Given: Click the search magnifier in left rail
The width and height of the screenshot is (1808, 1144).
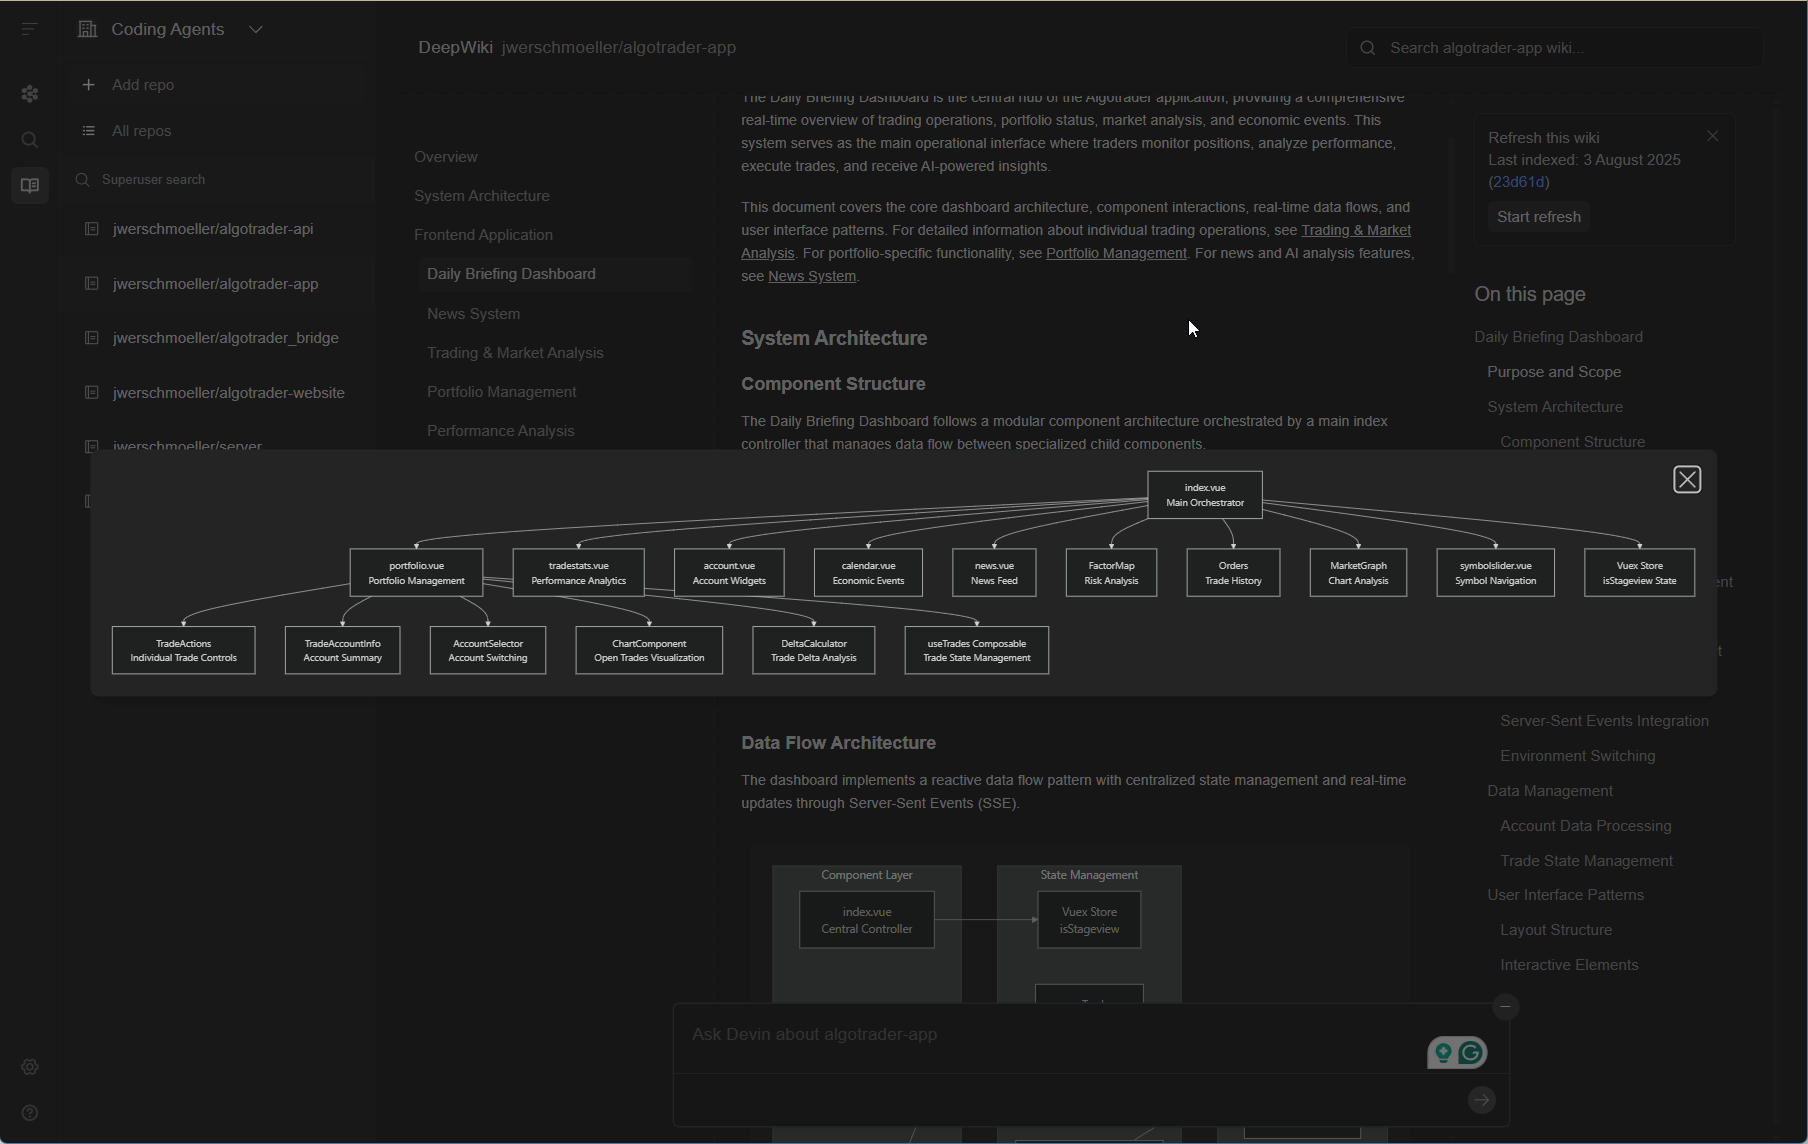Looking at the screenshot, I should click(30, 140).
